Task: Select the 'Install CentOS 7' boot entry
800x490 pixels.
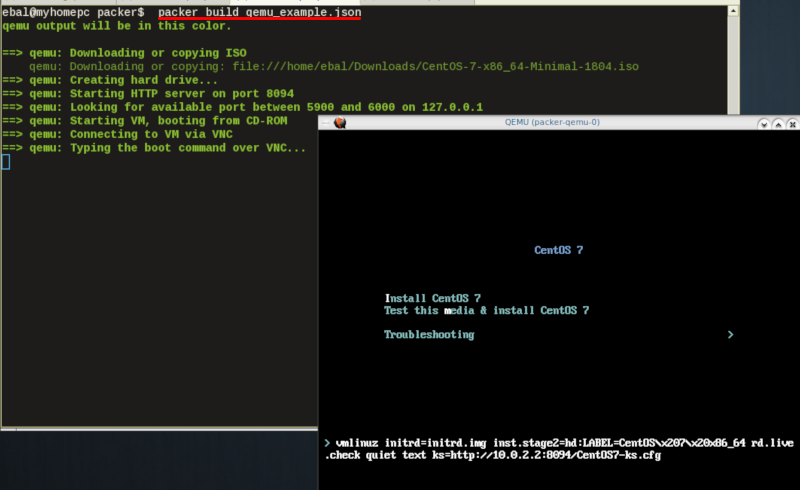Action: [433, 298]
